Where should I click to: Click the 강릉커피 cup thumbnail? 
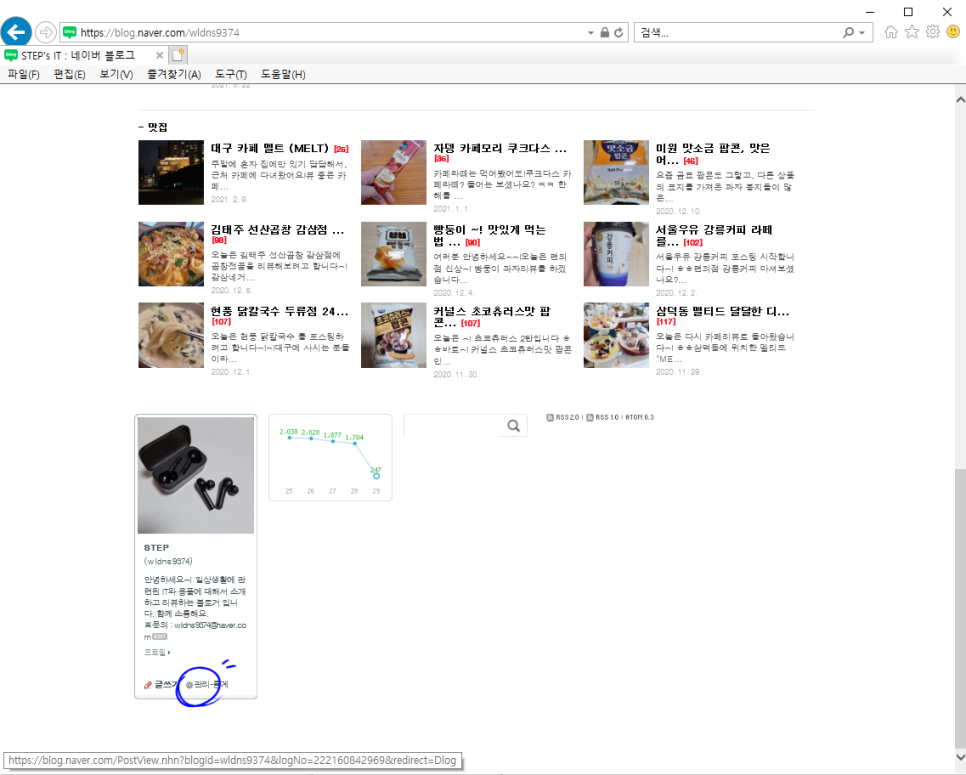(616, 254)
